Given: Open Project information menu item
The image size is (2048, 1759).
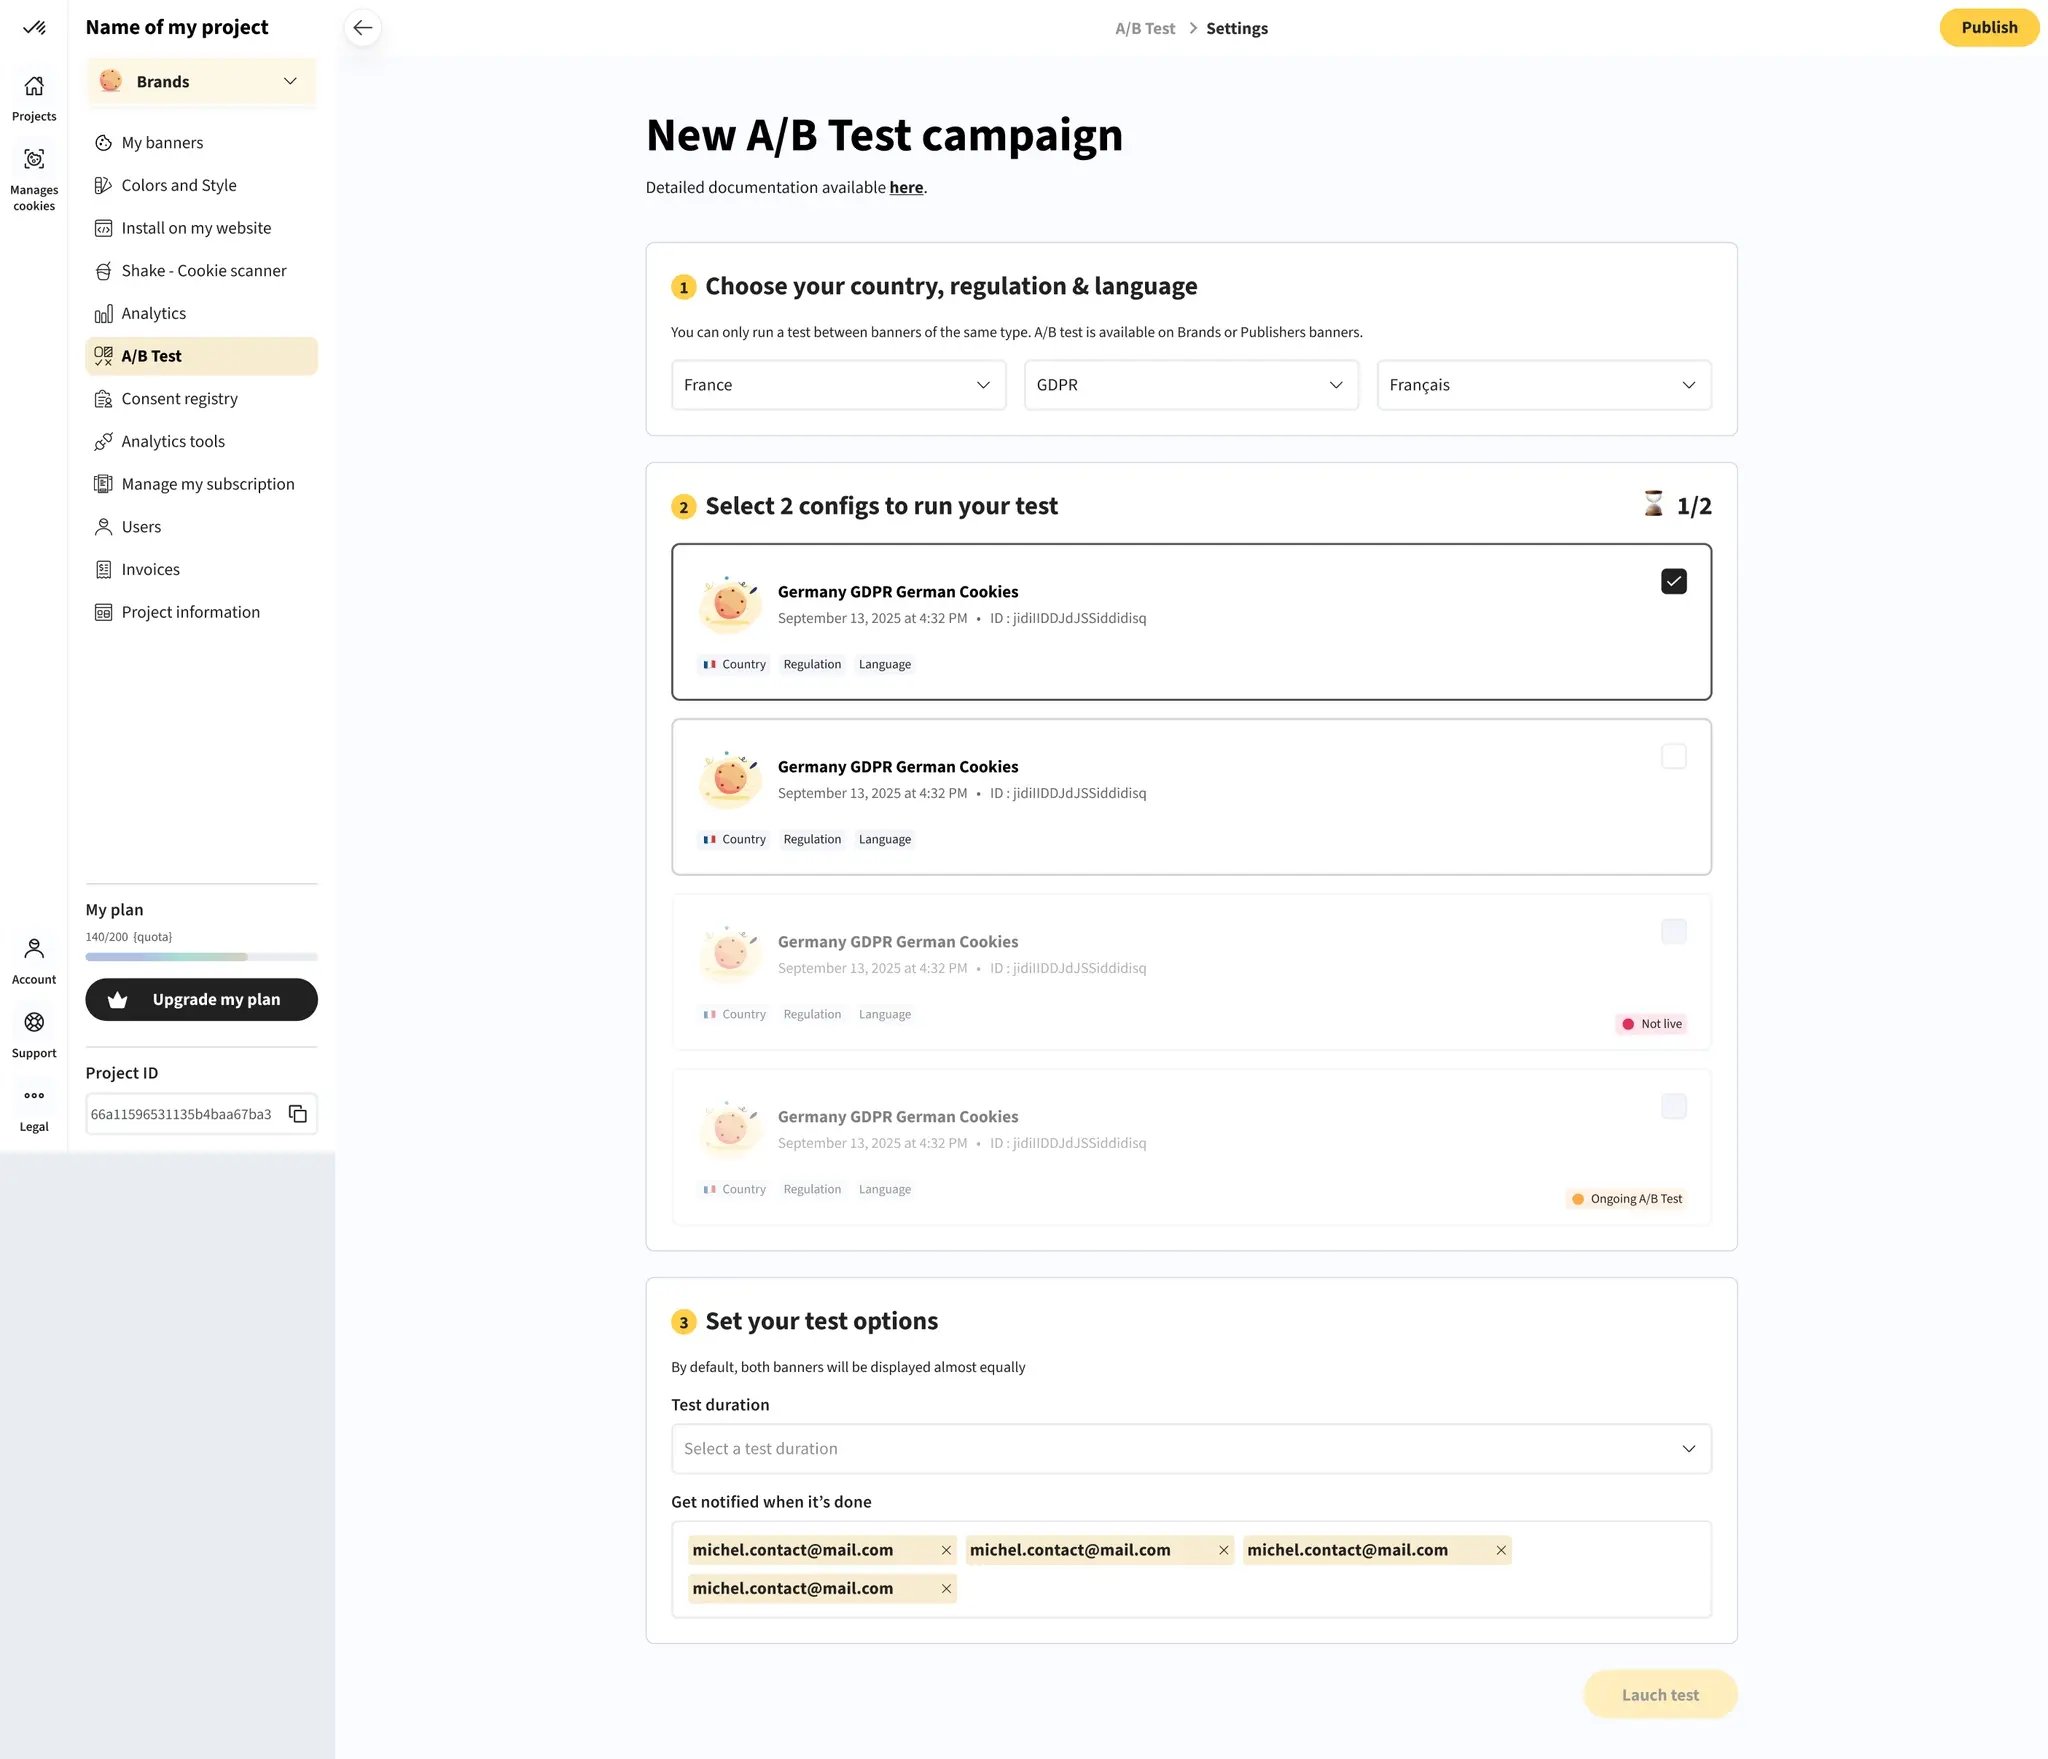Looking at the screenshot, I should [x=201, y=612].
